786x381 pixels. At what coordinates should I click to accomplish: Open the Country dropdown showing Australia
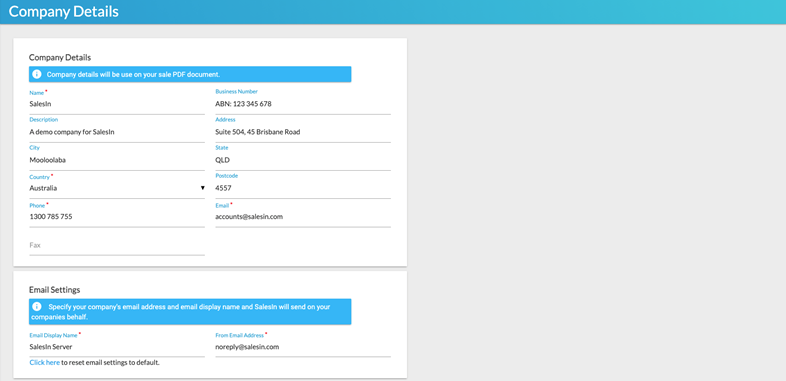pos(117,188)
